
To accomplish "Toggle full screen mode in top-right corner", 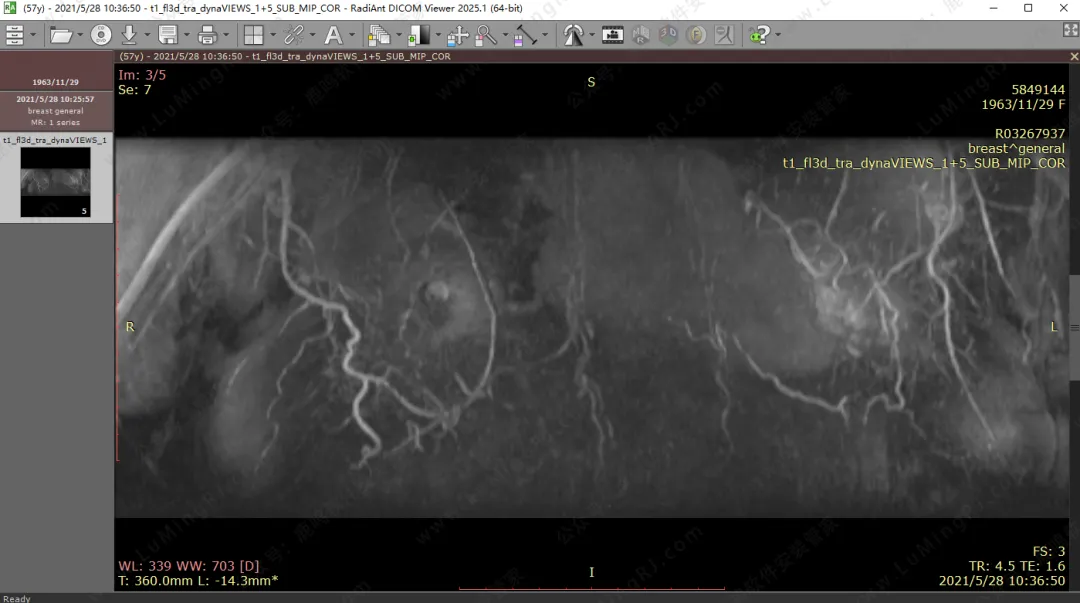I will coord(1070,31).
